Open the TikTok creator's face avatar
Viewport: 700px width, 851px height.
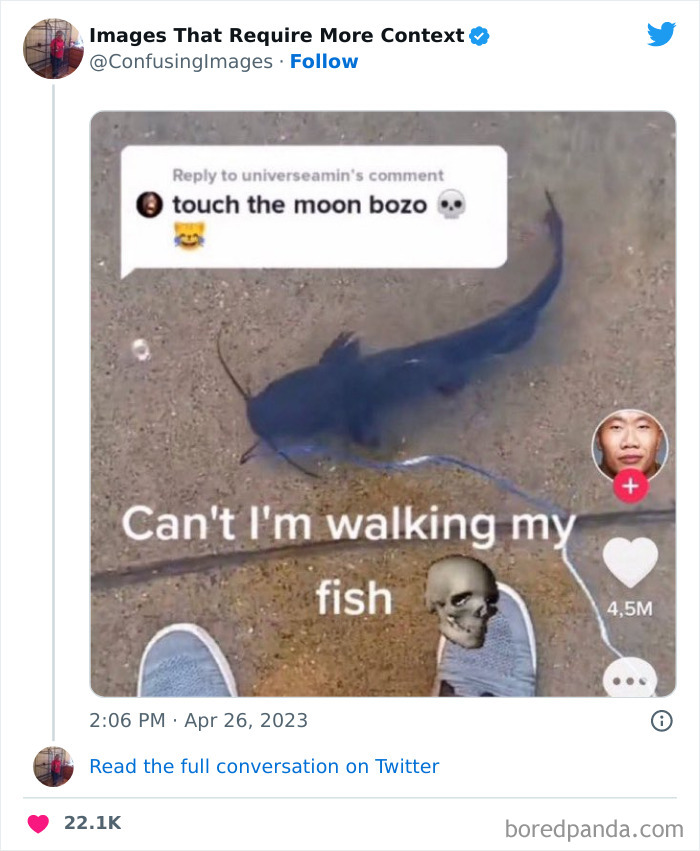click(630, 443)
